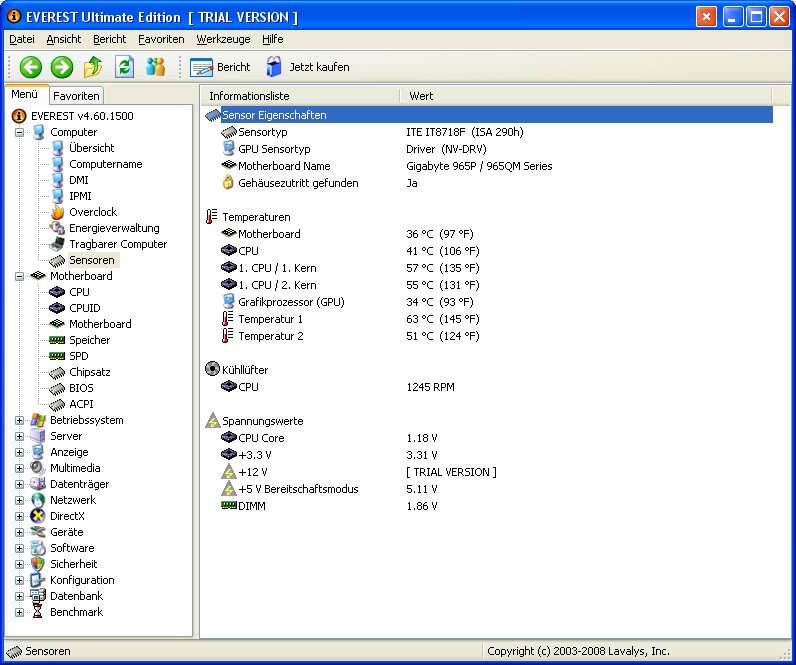Expand the Software node
This screenshot has height=665, width=796.
(x=19, y=548)
